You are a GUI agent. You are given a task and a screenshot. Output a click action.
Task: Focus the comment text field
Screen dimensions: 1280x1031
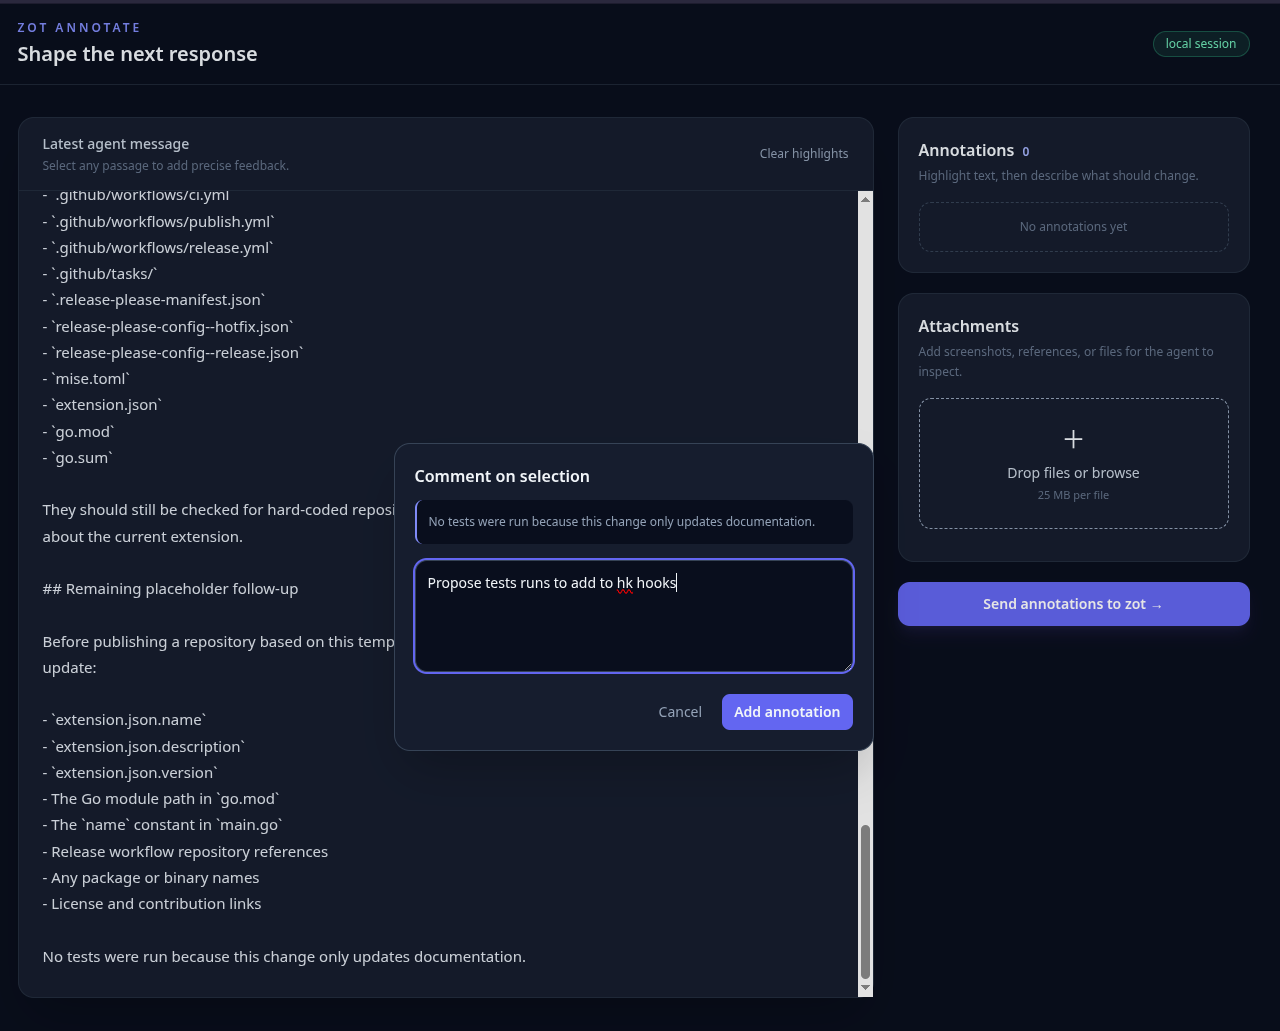(x=634, y=616)
